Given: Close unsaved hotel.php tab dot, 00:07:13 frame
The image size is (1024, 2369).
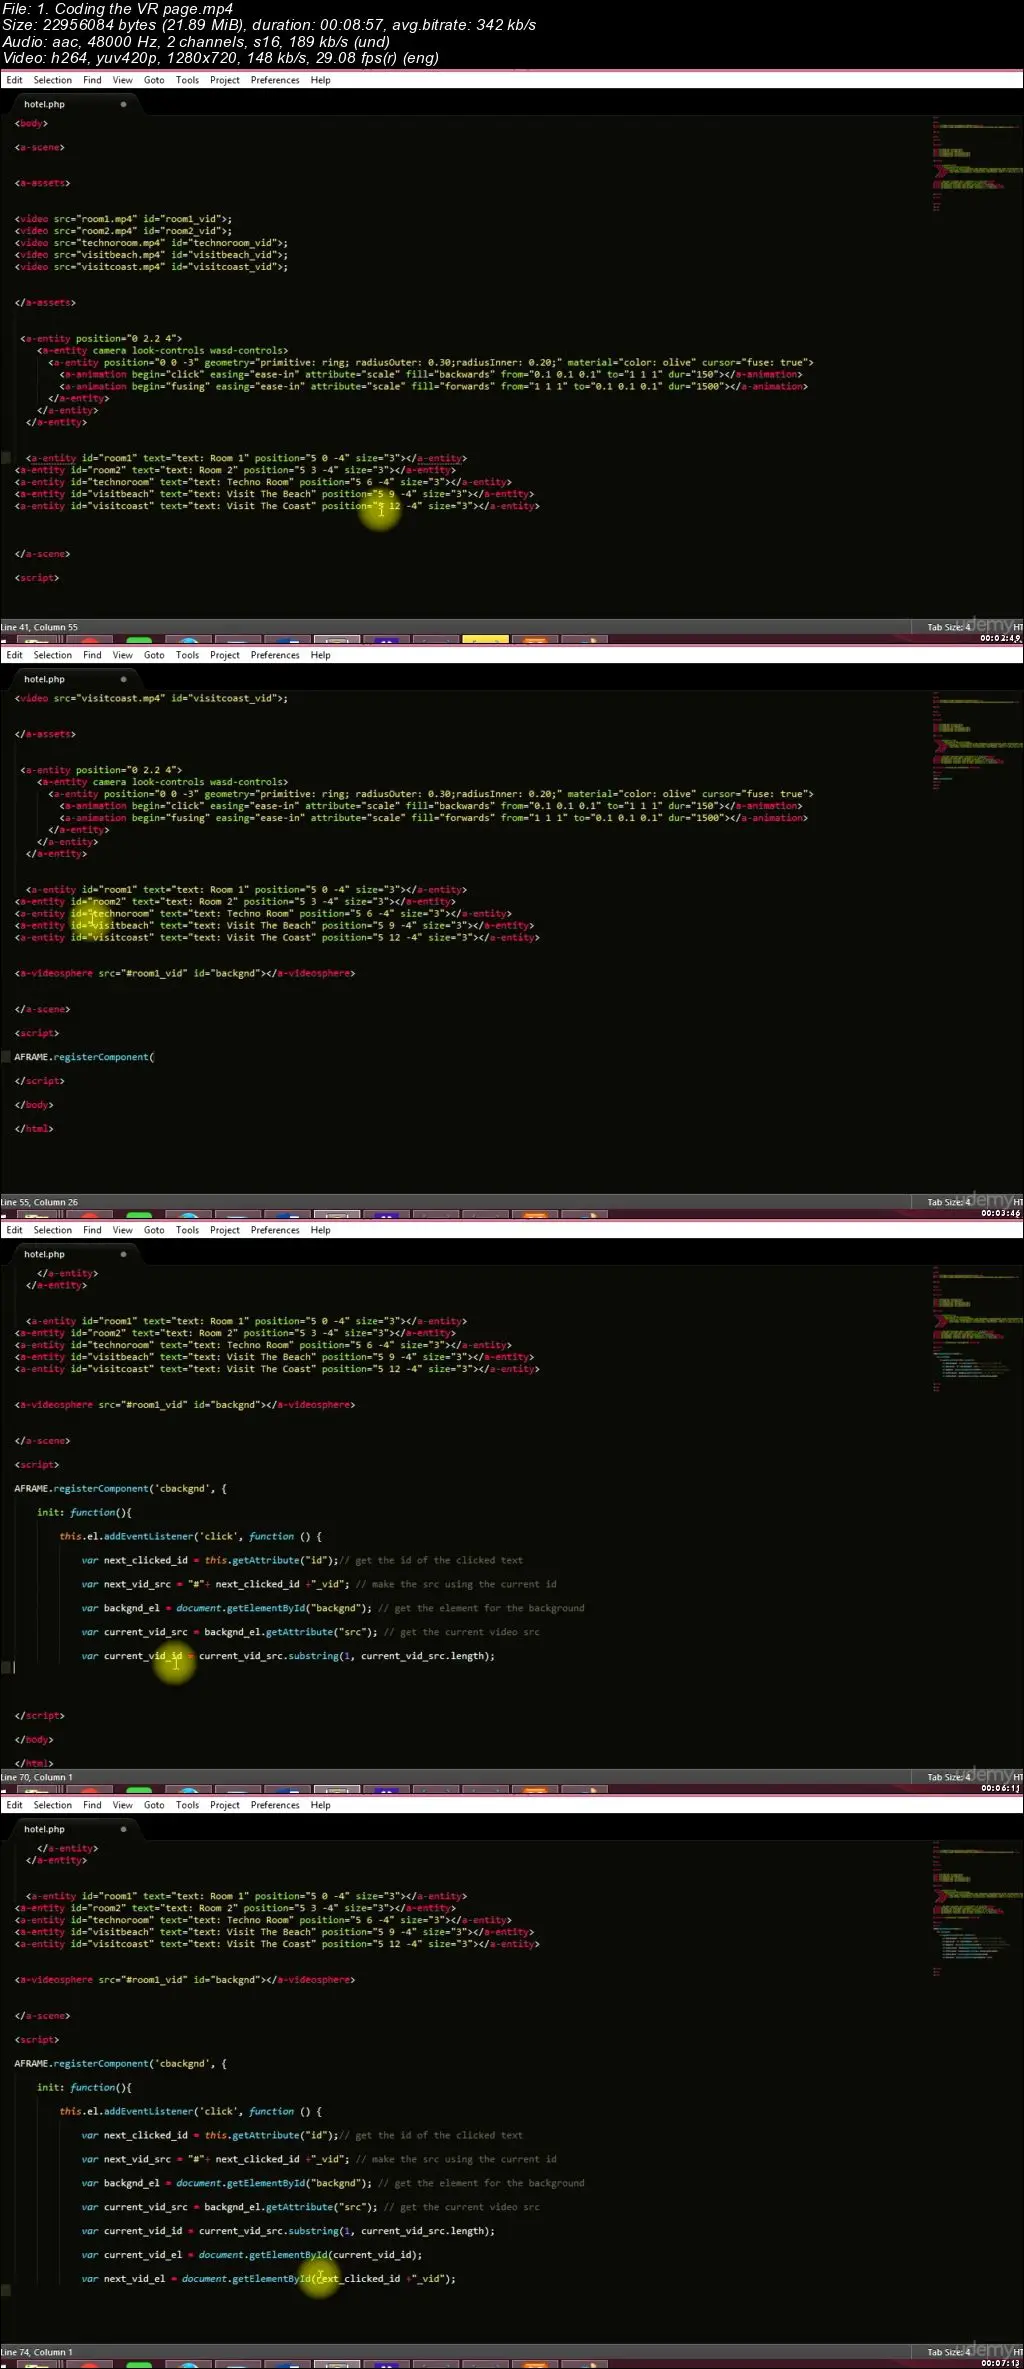Looking at the screenshot, I should click(x=123, y=1829).
